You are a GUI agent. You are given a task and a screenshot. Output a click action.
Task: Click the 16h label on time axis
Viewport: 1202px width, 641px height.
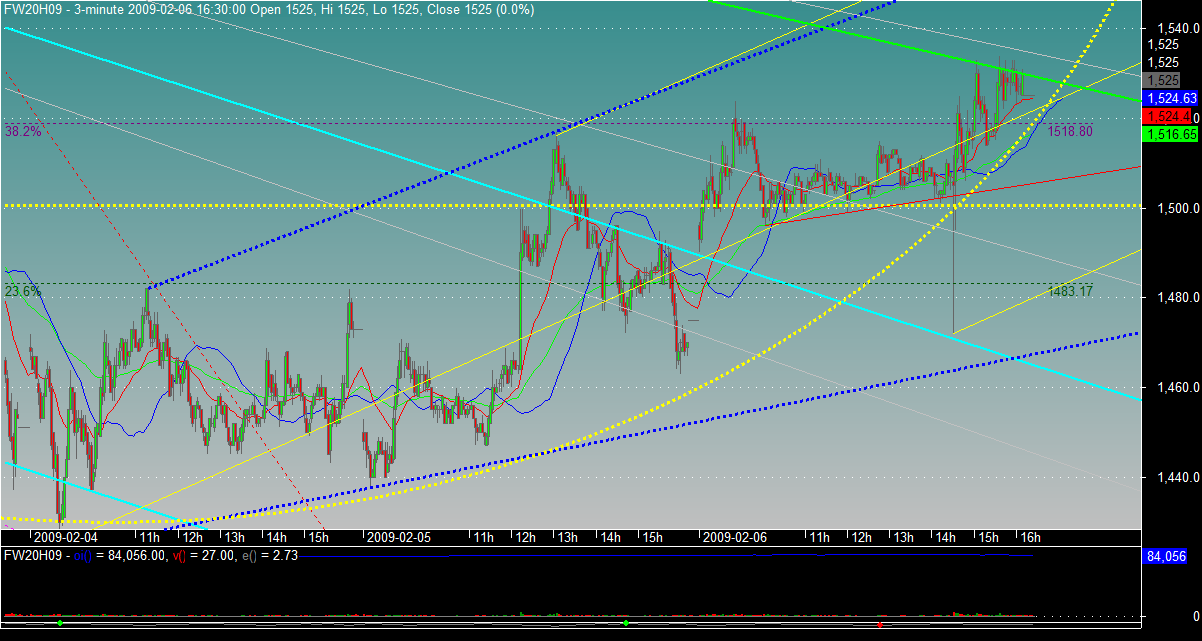pyautogui.click(x=1031, y=537)
